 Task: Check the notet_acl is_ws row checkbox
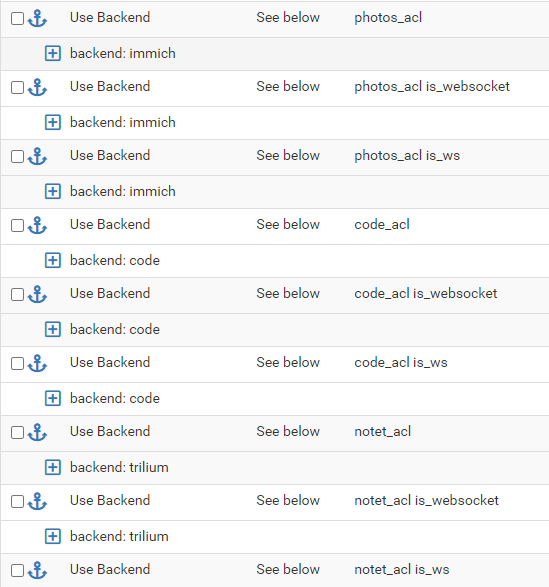click(17, 571)
